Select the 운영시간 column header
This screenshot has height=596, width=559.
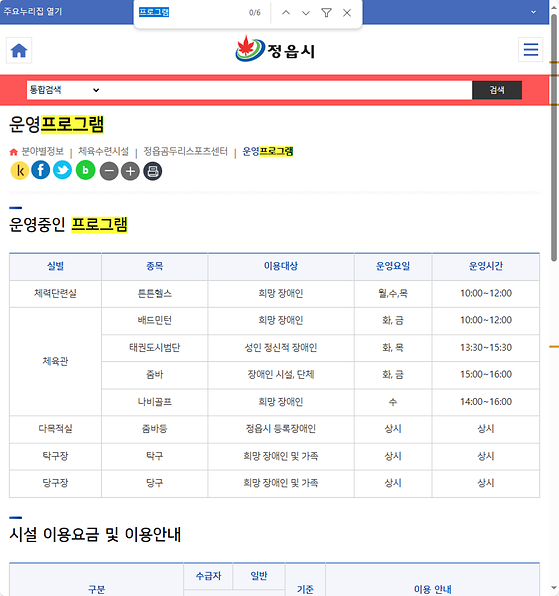[x=486, y=266]
